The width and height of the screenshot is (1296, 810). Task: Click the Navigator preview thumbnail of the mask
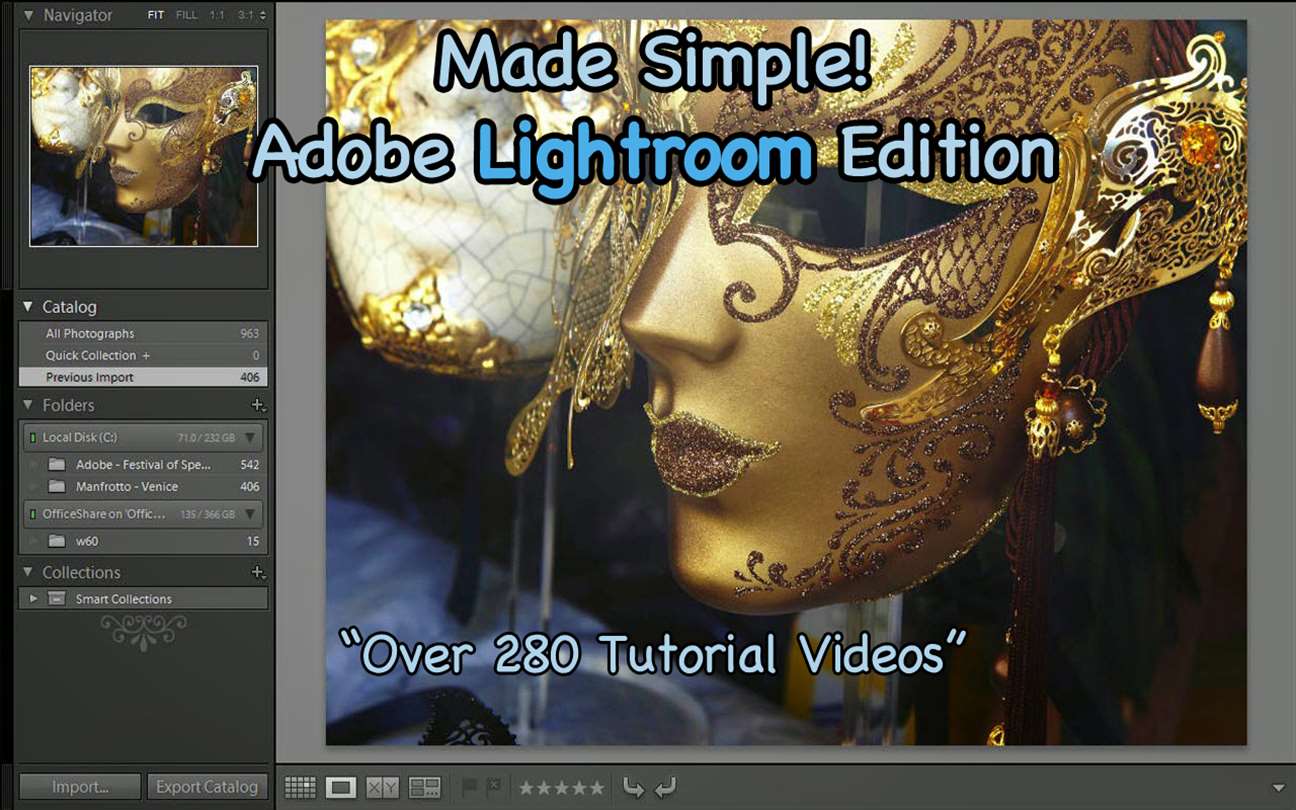point(144,156)
